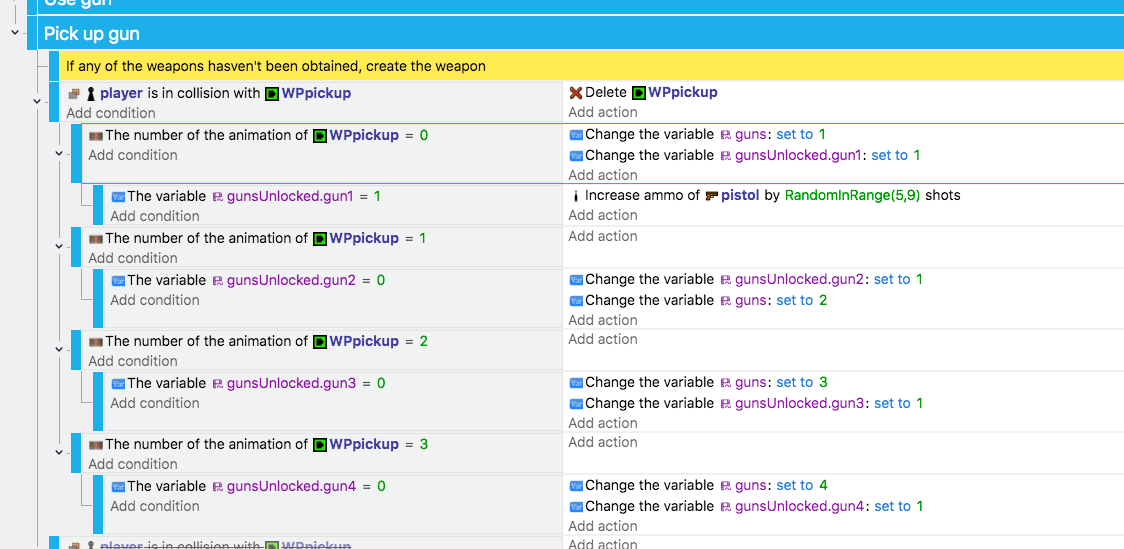Screen dimensions: 1124x549
Task: Select condition player is in collision with WPpickup
Action: coord(209,93)
